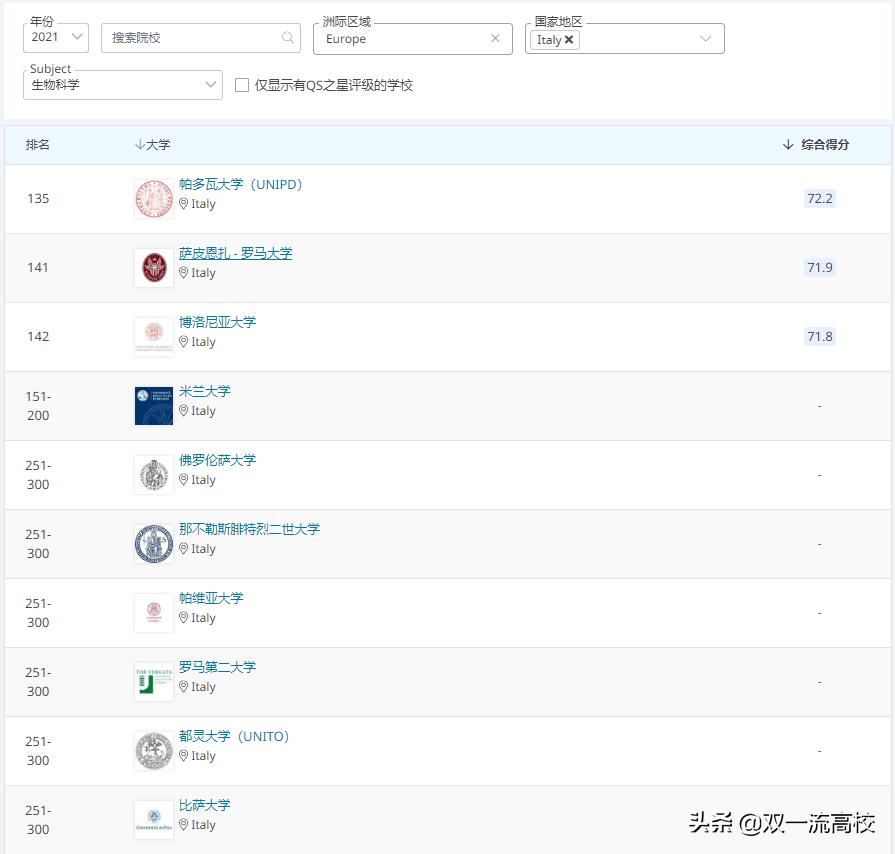Click the 萨皮恩扎-罗马大学 university seal logo
The height and width of the screenshot is (854, 895).
tap(153, 267)
